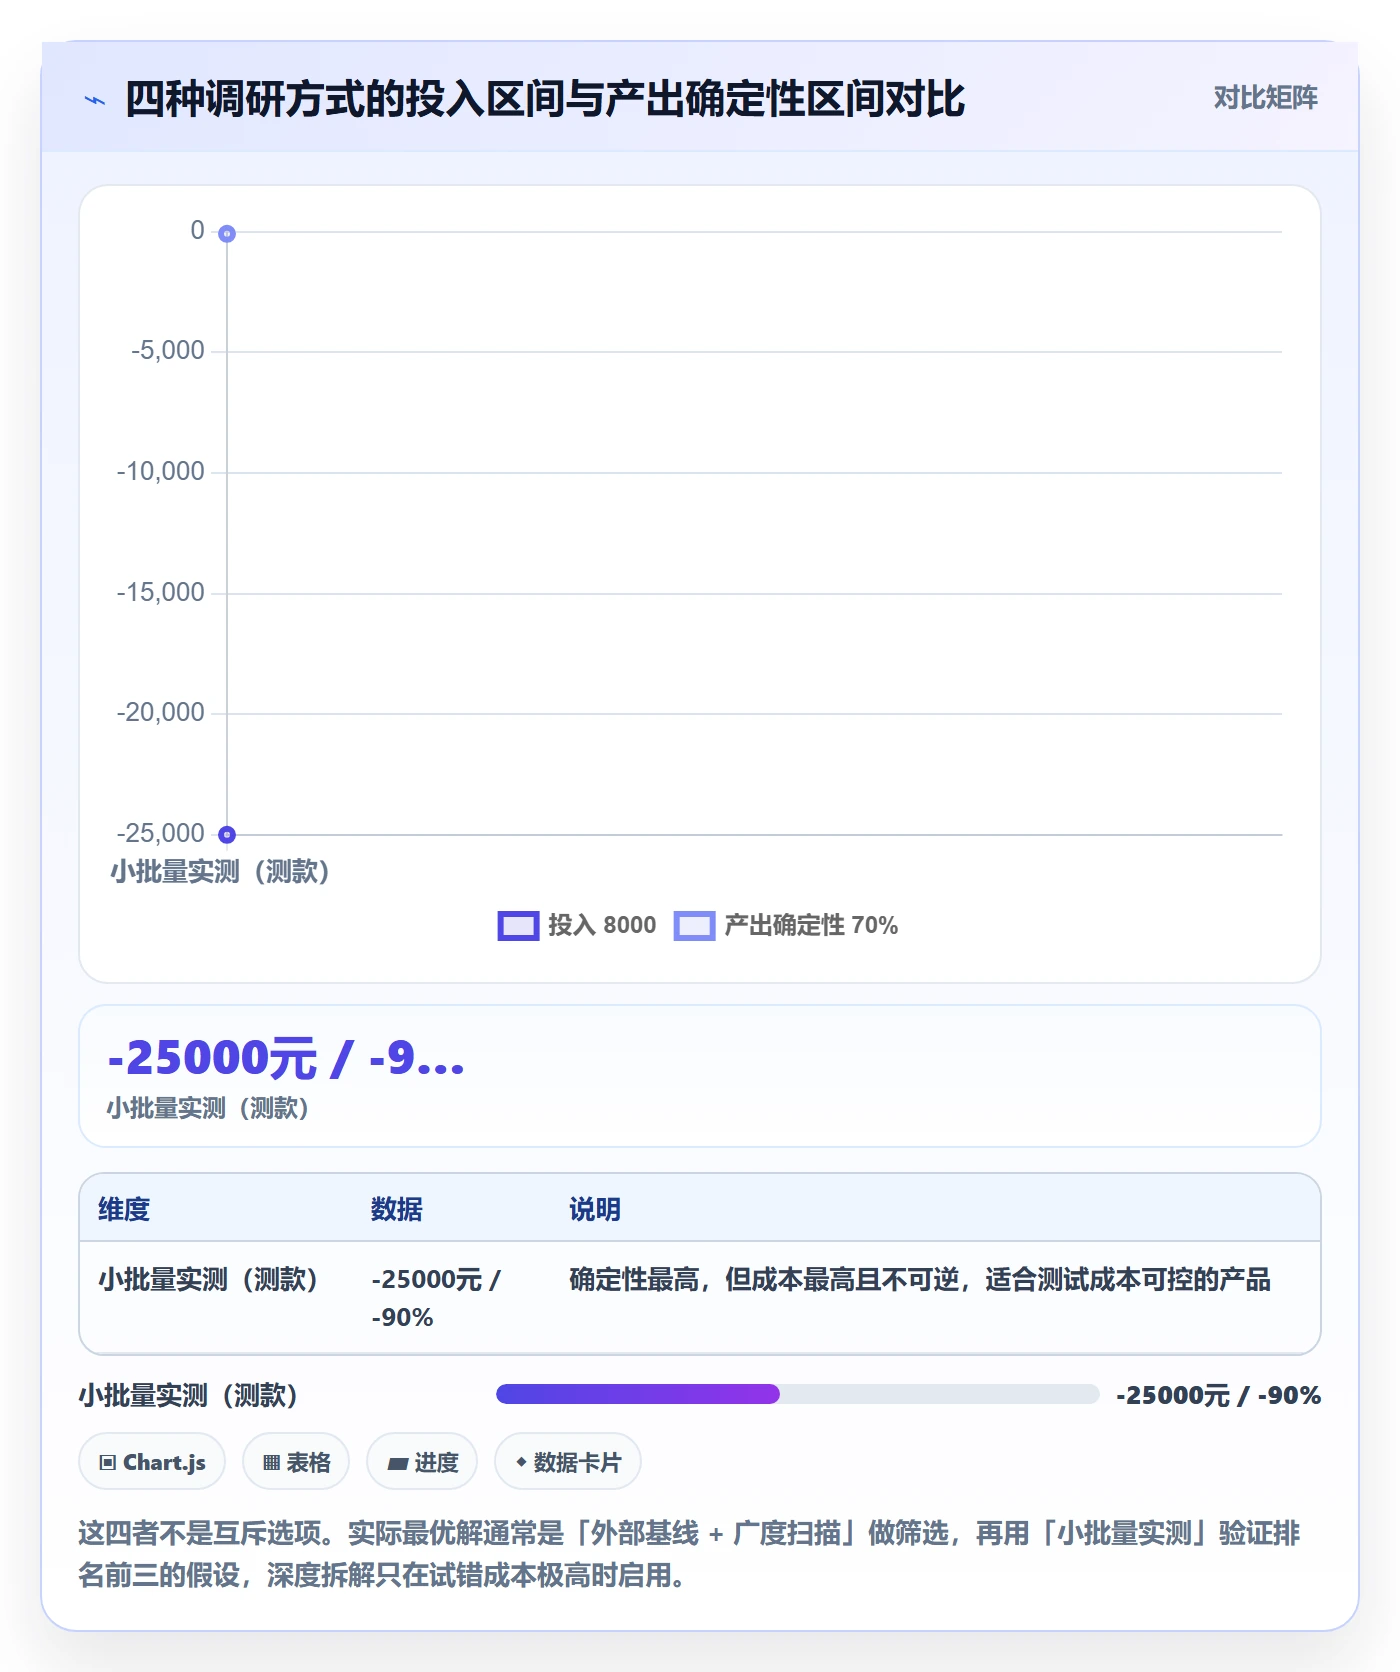Click the -10,000 y-axis tick label
Screen dimensions: 1400x1672
(160, 471)
